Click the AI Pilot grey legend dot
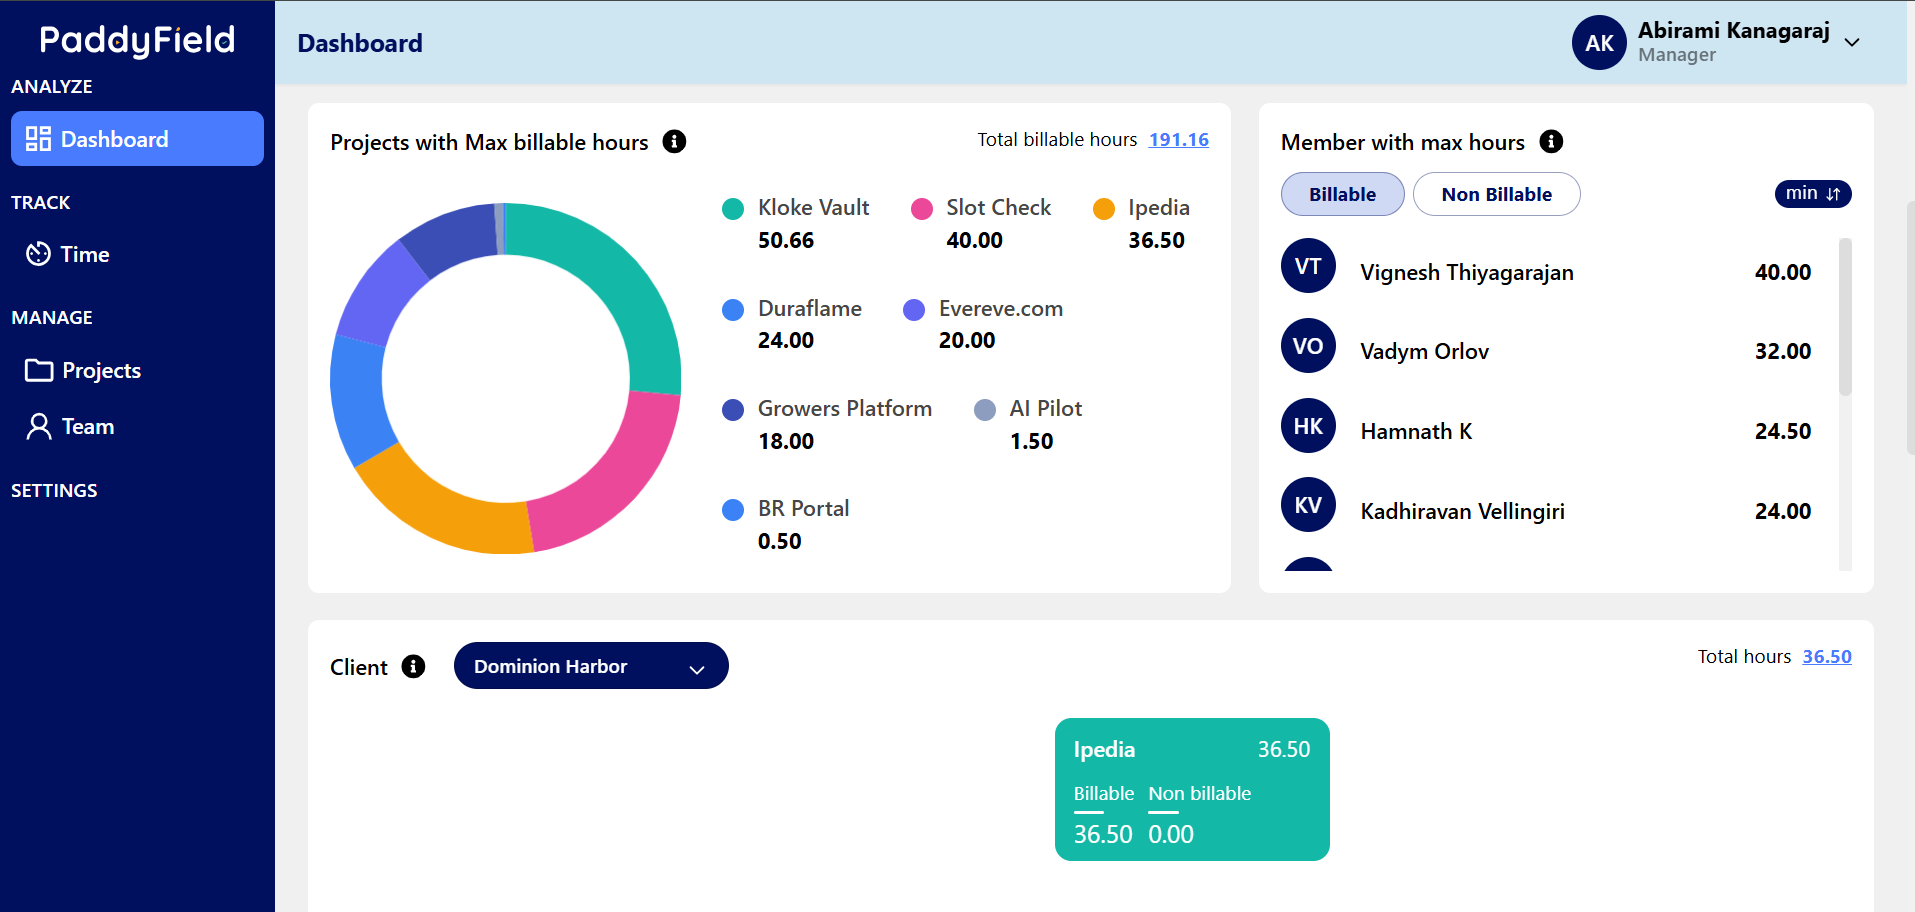 985,409
